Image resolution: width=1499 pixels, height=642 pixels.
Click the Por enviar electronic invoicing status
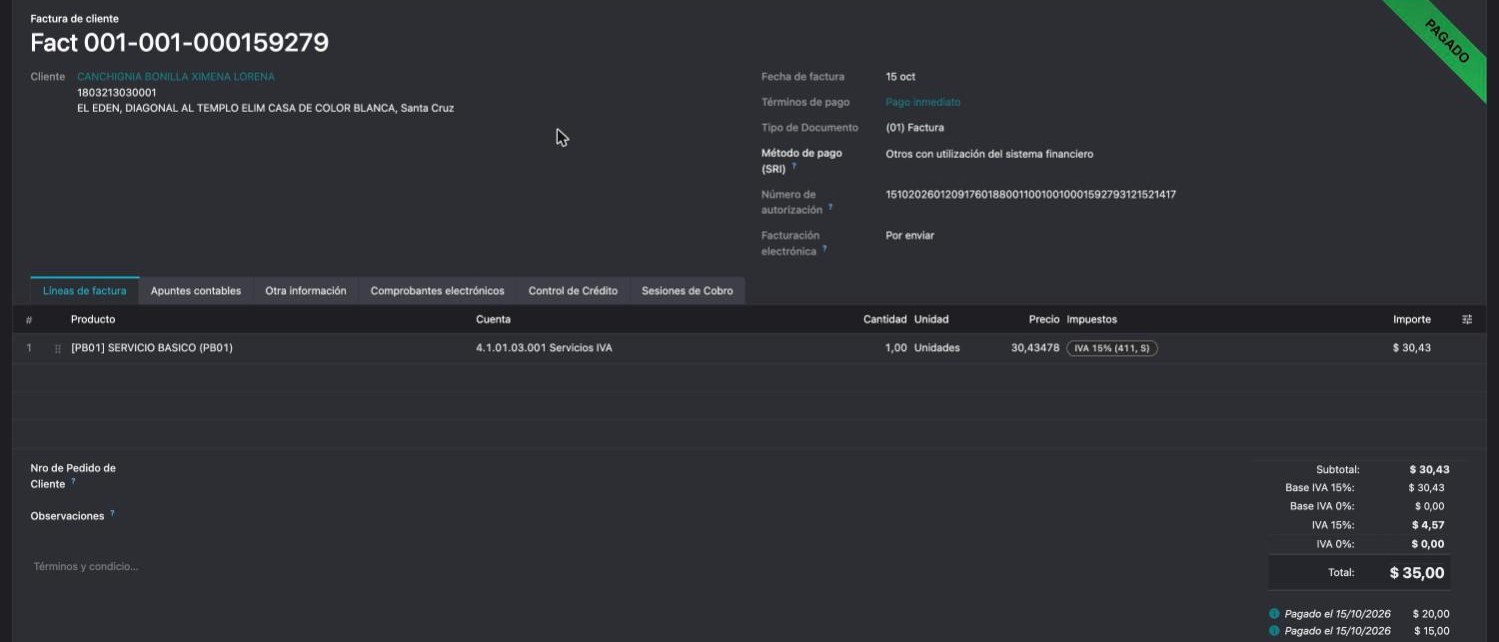pyautogui.click(x=910, y=236)
